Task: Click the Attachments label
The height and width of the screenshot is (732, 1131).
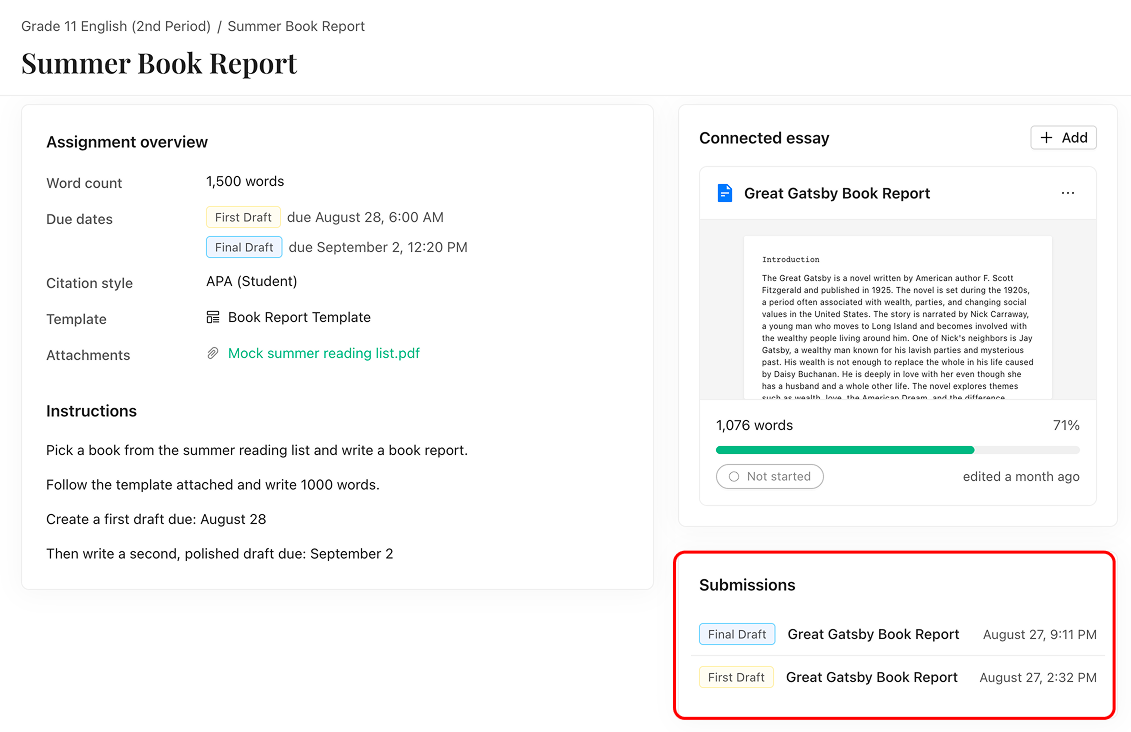Action: coord(88,356)
